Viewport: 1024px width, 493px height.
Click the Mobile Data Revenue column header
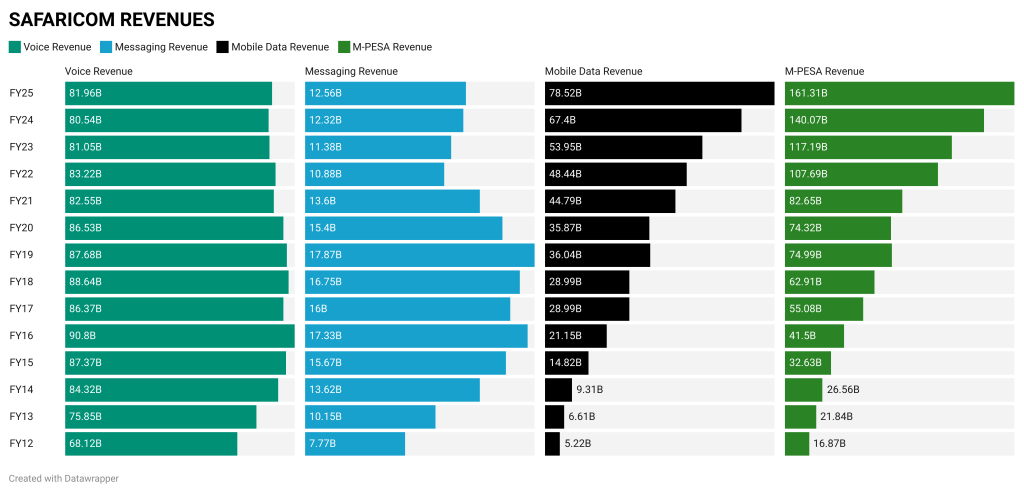[593, 71]
